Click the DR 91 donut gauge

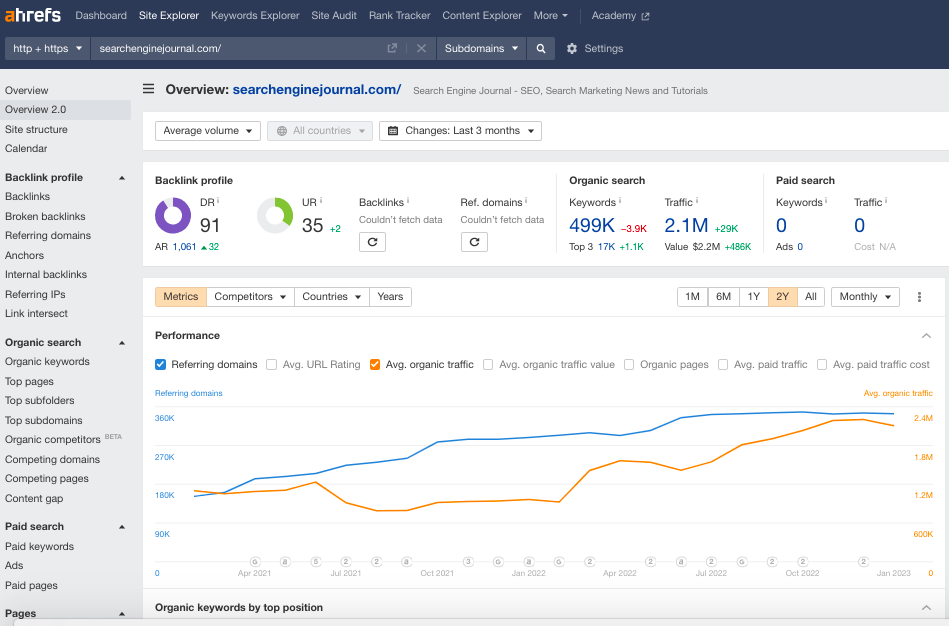tap(172, 215)
